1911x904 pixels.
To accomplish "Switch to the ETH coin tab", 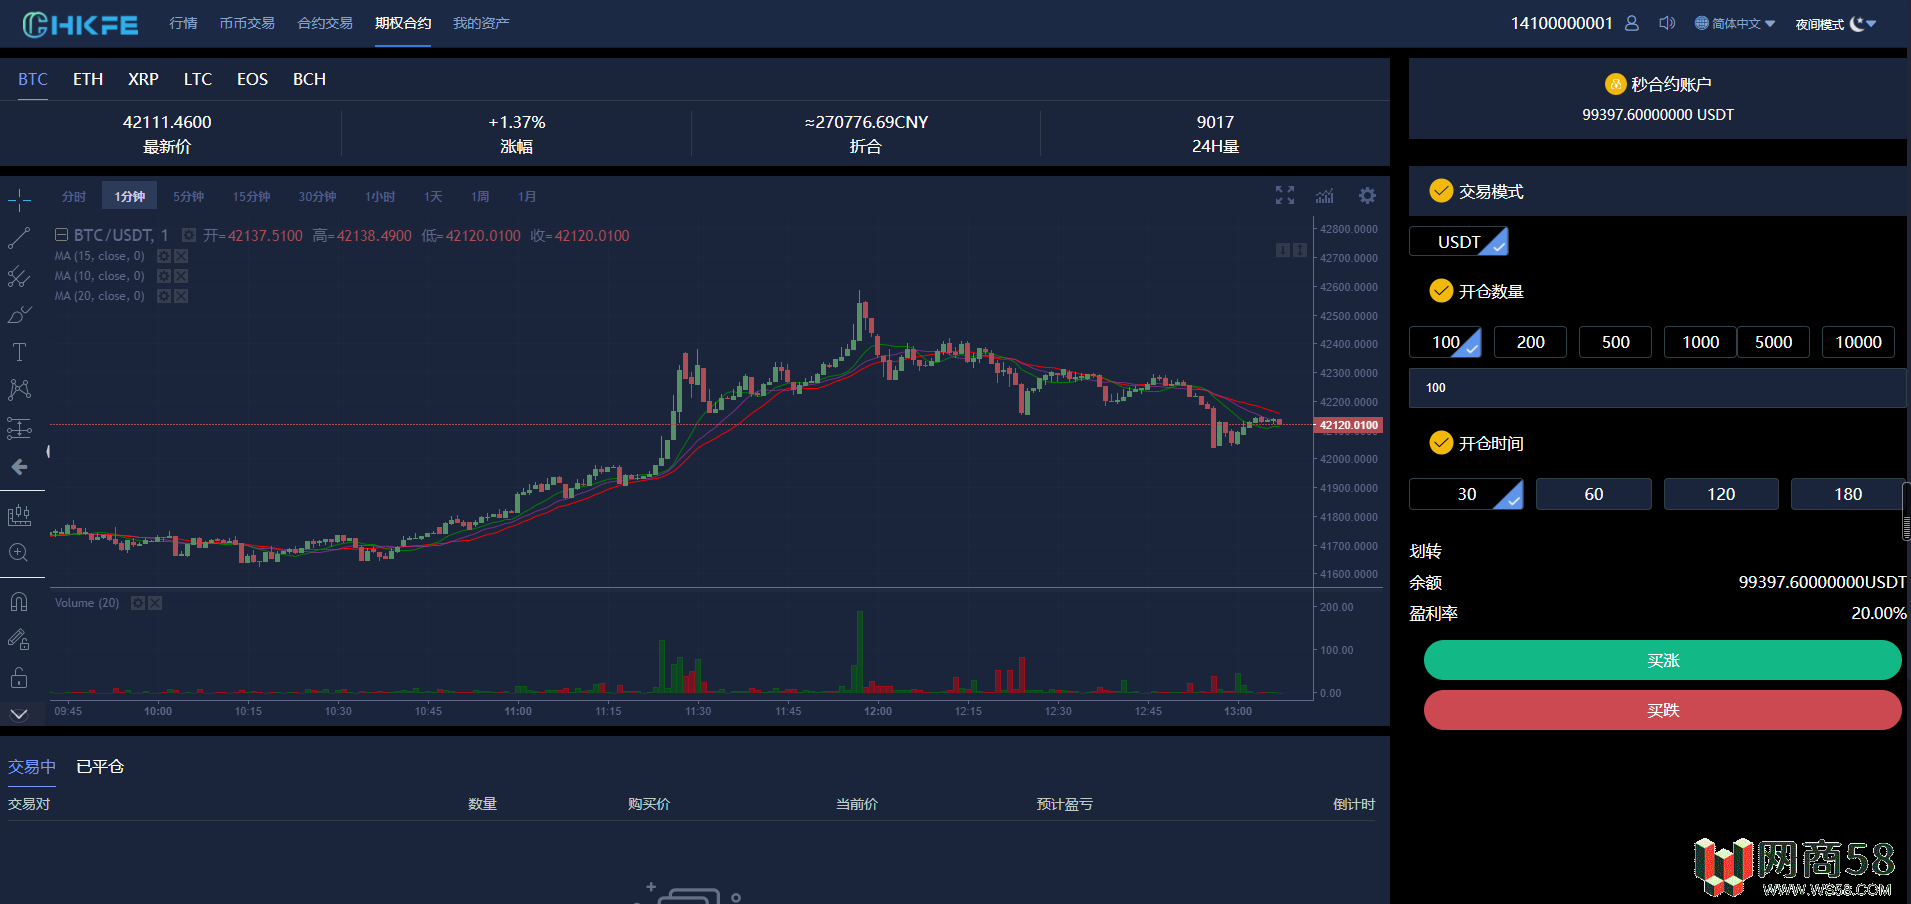I will [x=88, y=79].
